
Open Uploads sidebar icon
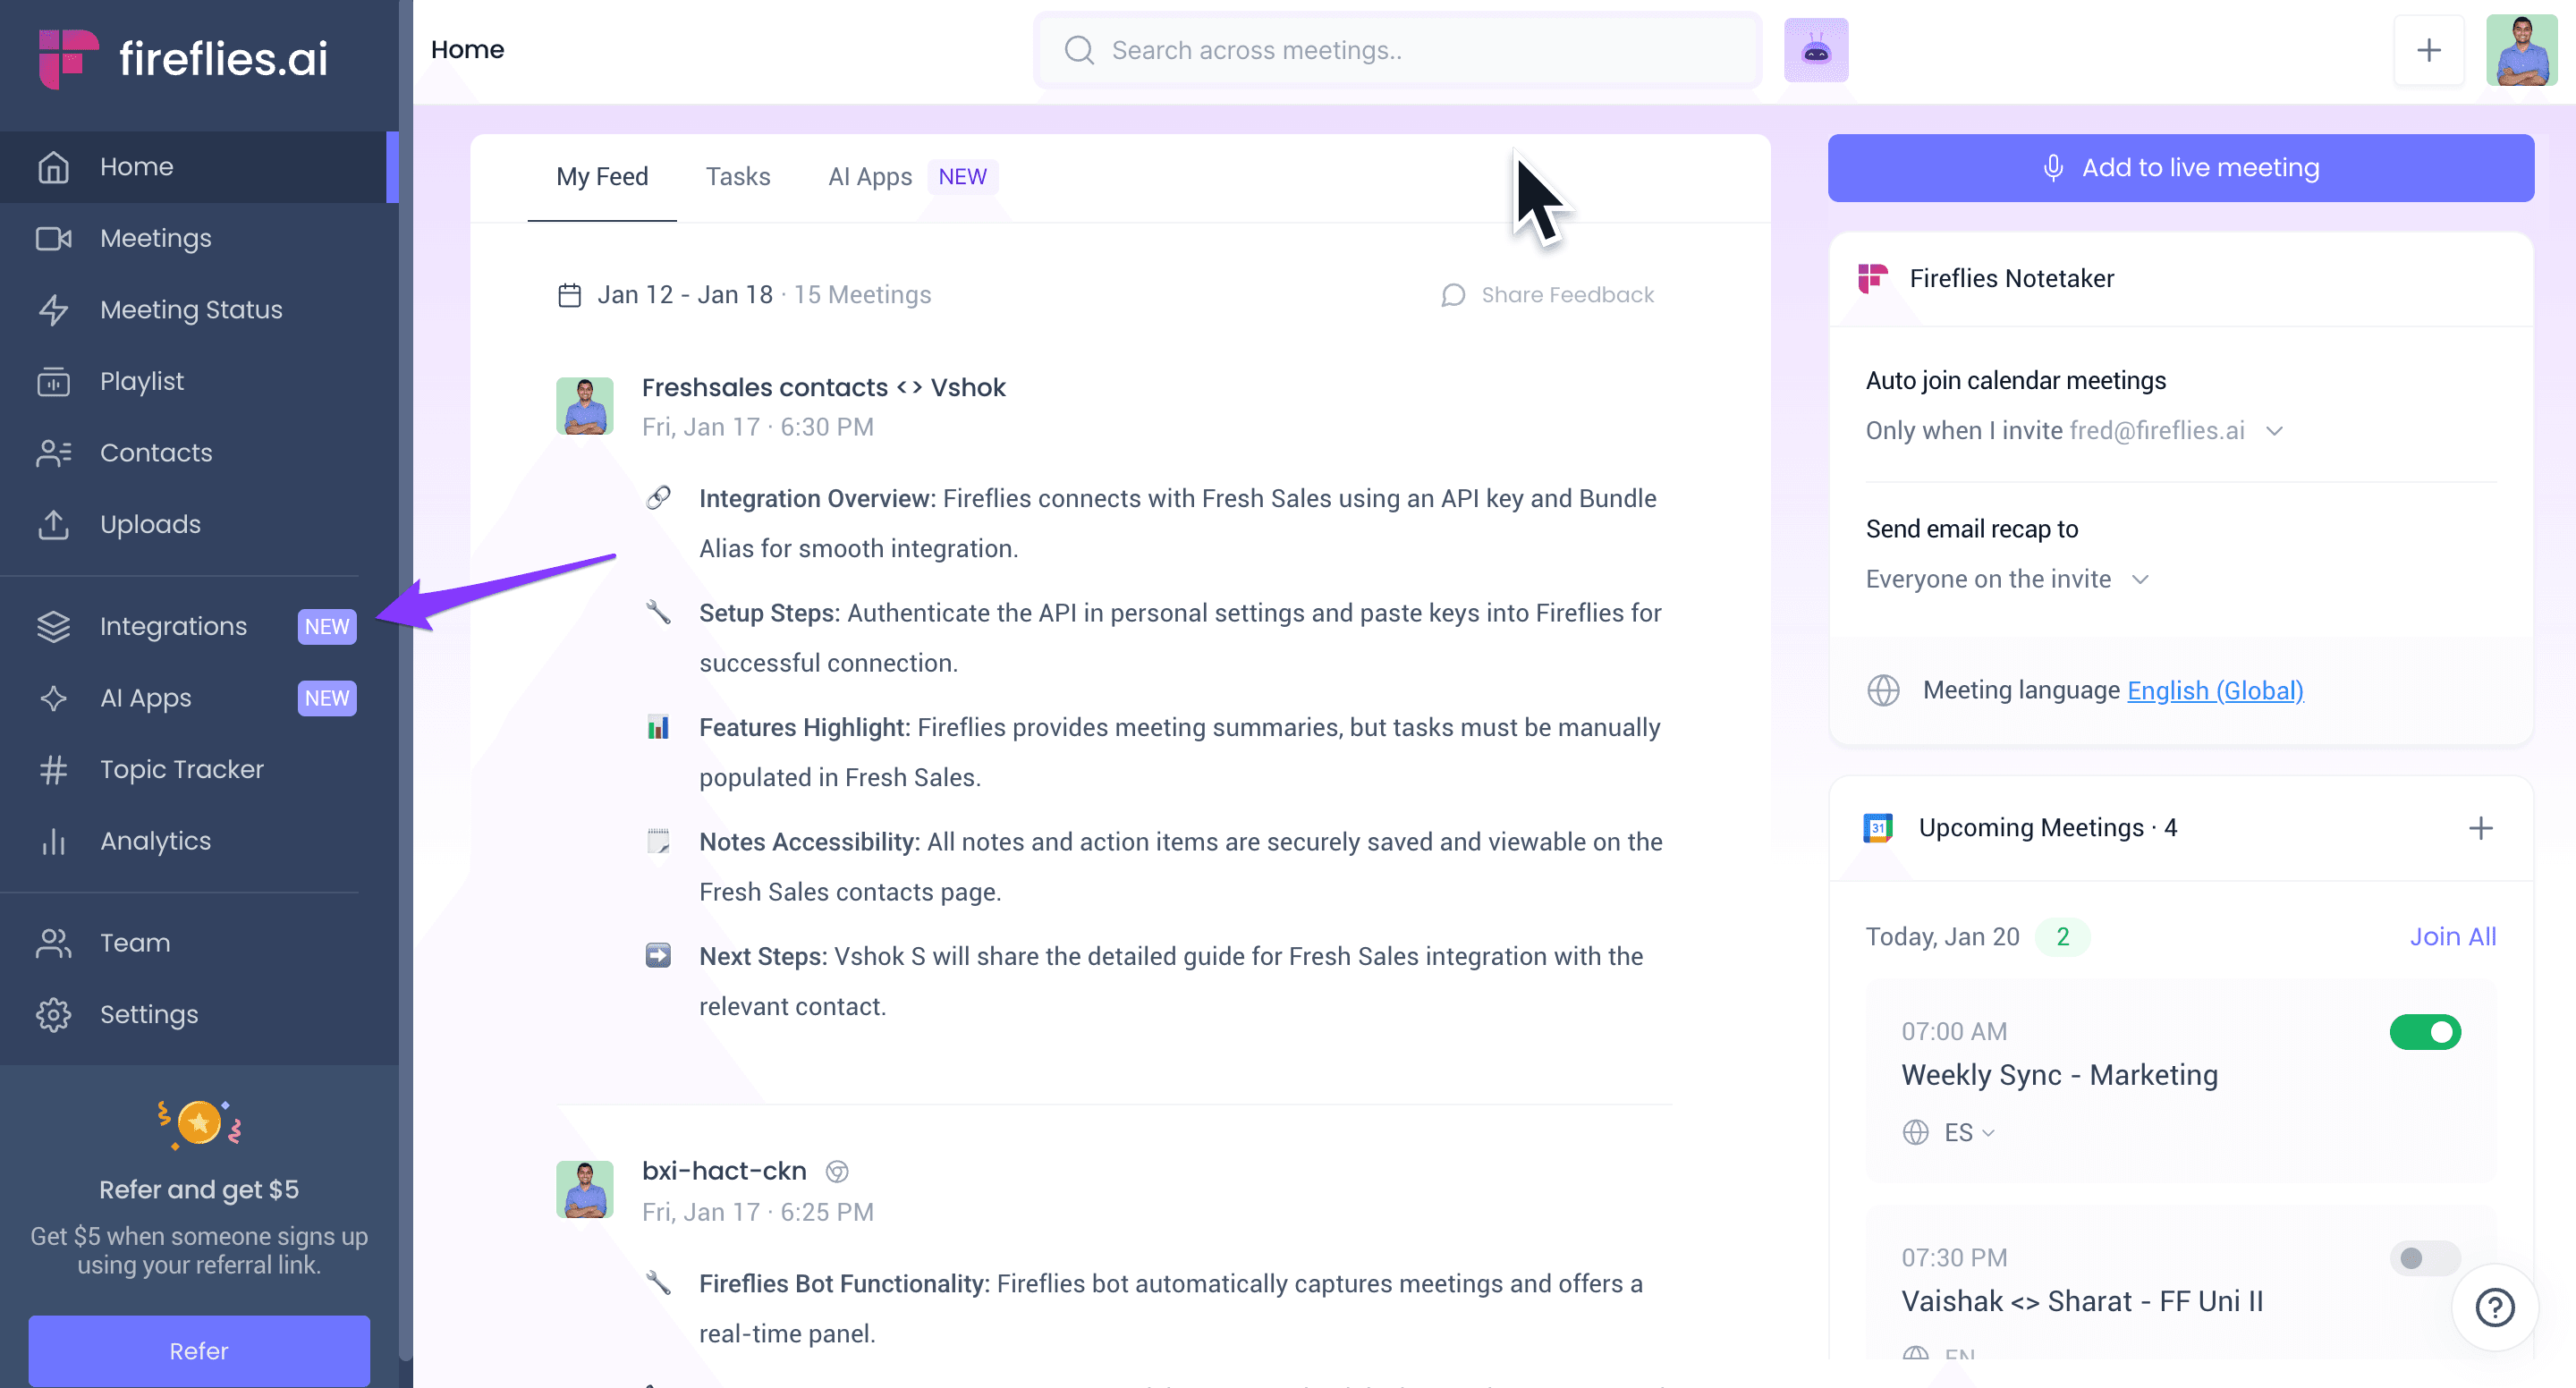click(x=54, y=524)
